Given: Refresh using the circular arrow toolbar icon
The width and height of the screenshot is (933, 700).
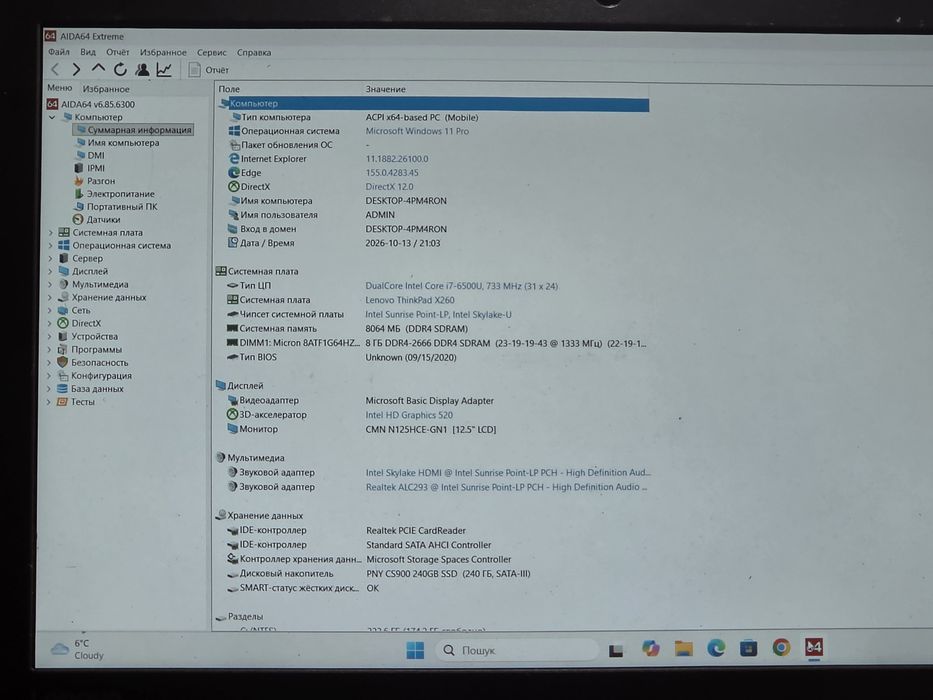Looking at the screenshot, I should (120, 70).
